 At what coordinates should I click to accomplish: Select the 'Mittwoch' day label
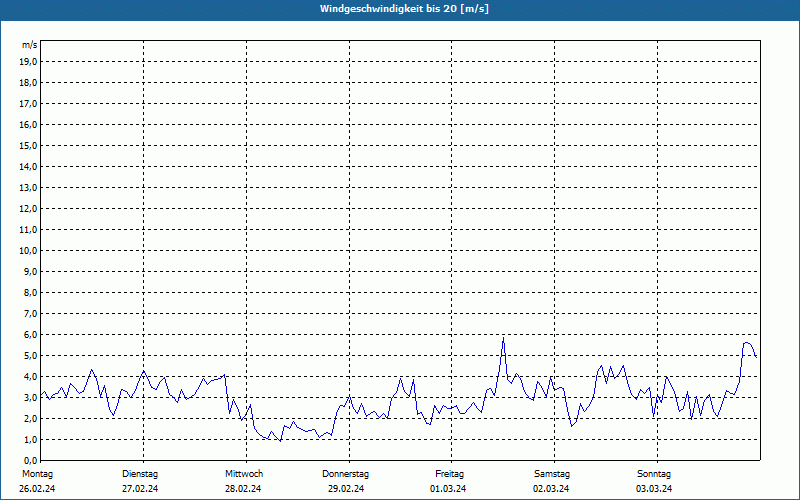[x=244, y=474]
